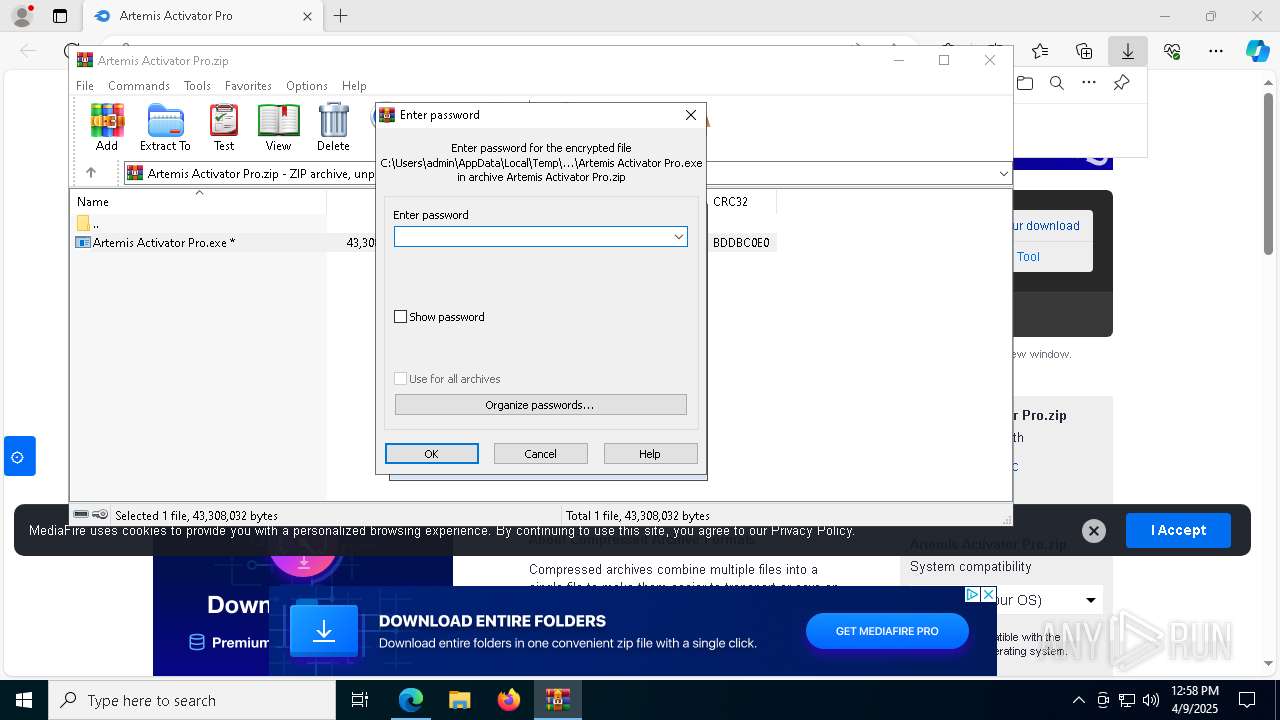1280x720 pixels.
Task: Open the notification center icon
Action: click(1247, 700)
